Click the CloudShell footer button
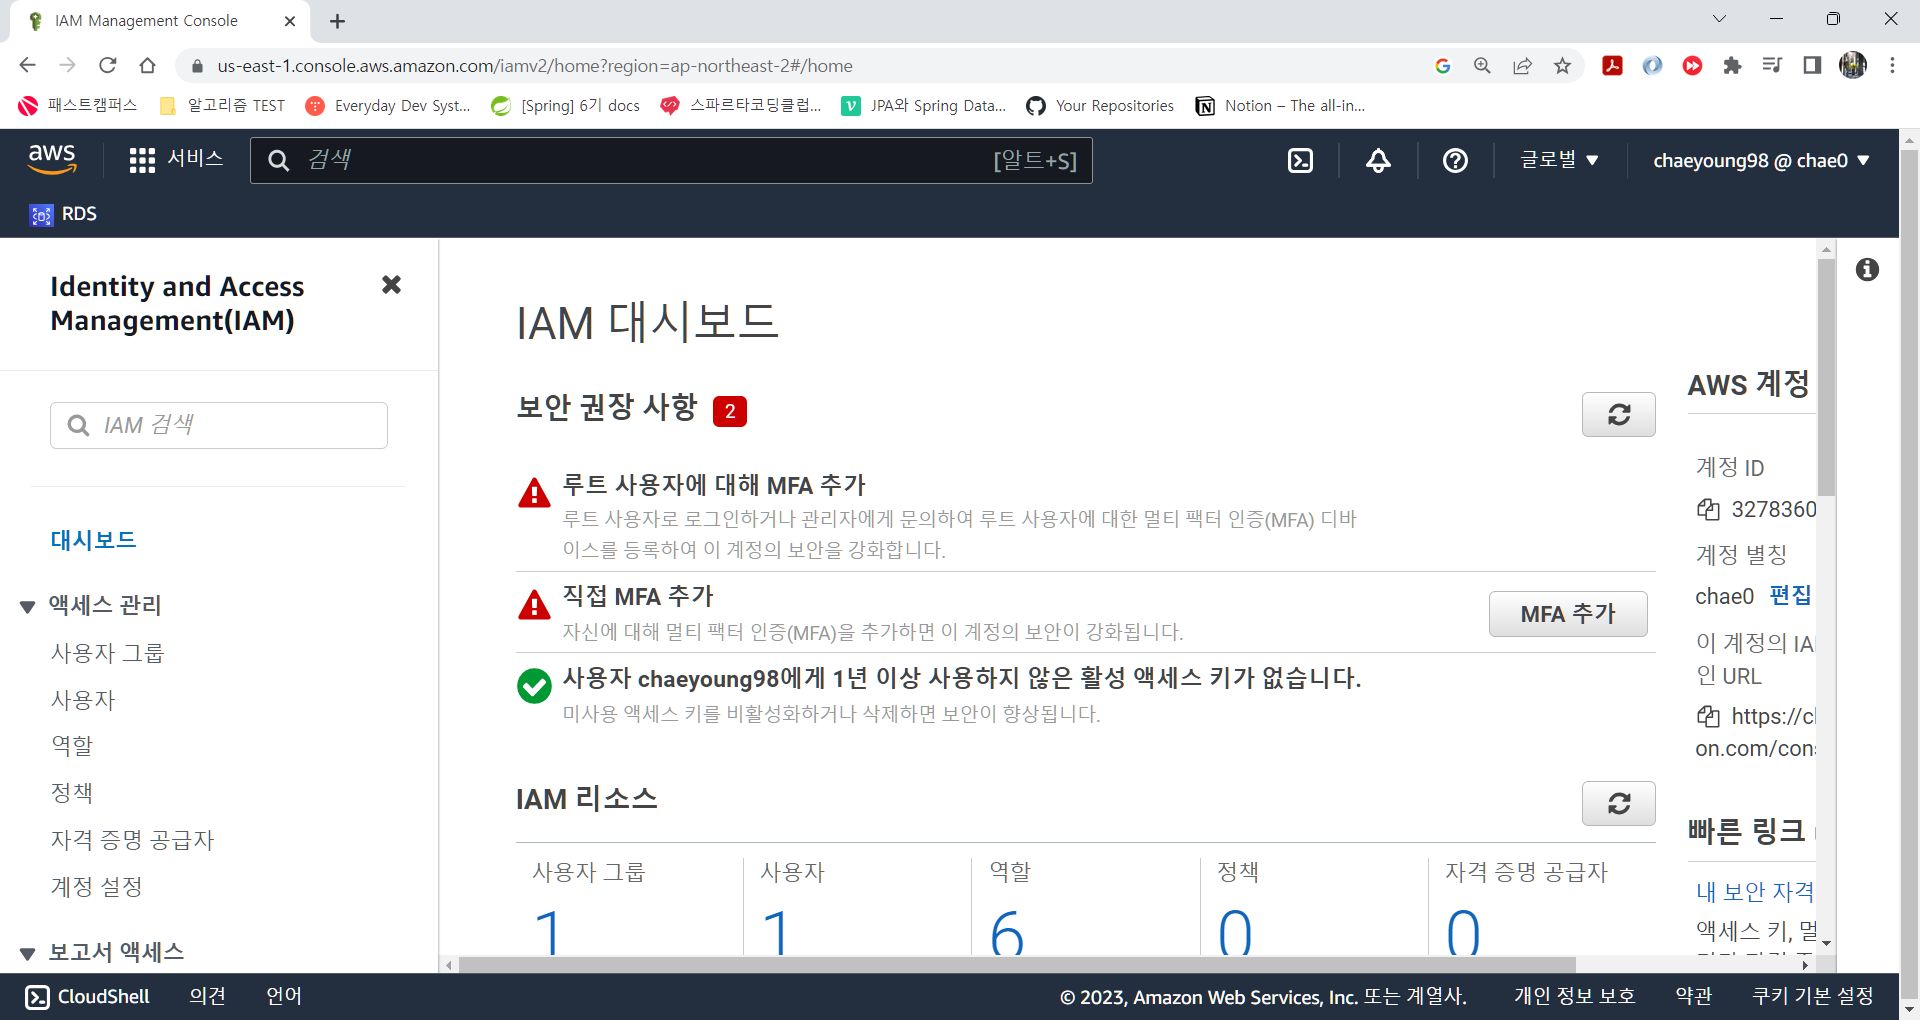1920x1020 pixels. tap(87, 996)
